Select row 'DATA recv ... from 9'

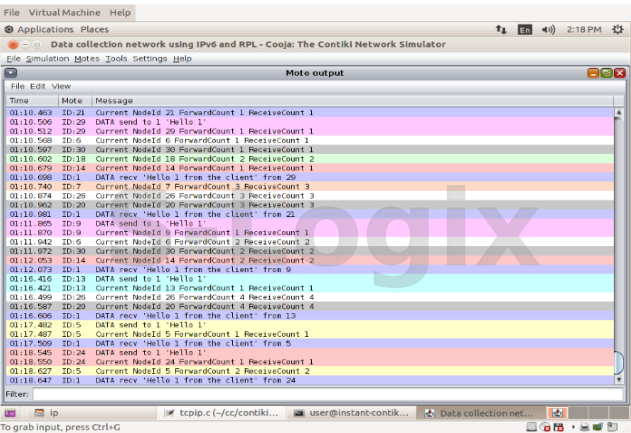tap(310, 270)
